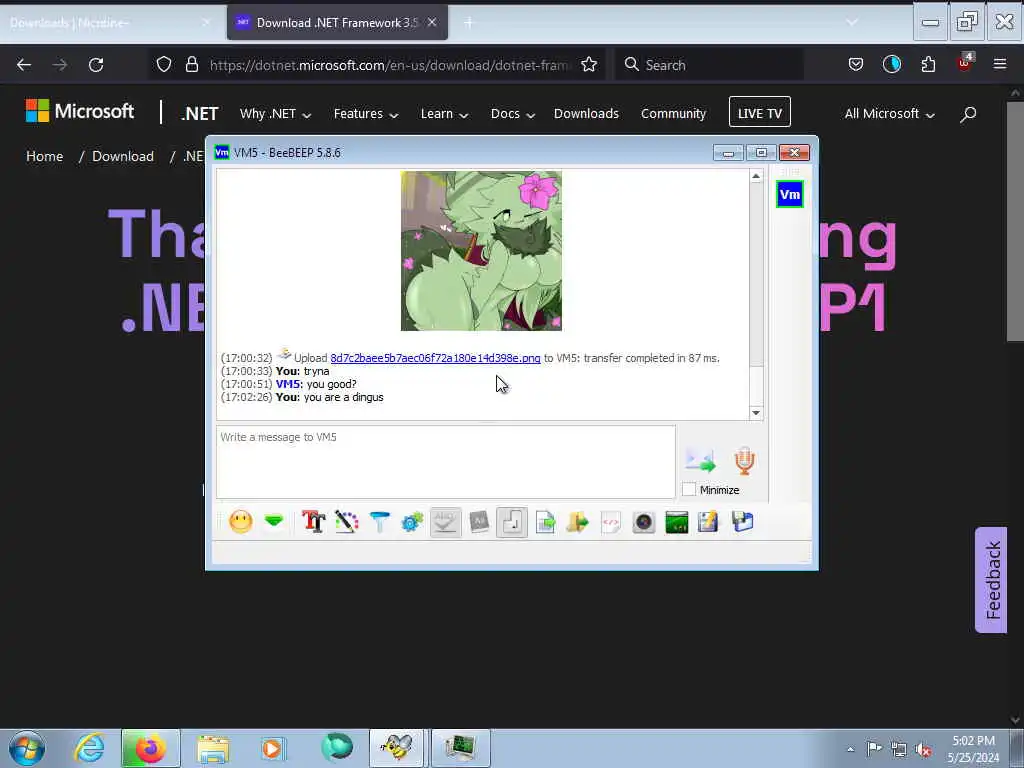Click the LIVE TV button
This screenshot has width=1024, height=768.
[x=760, y=112]
